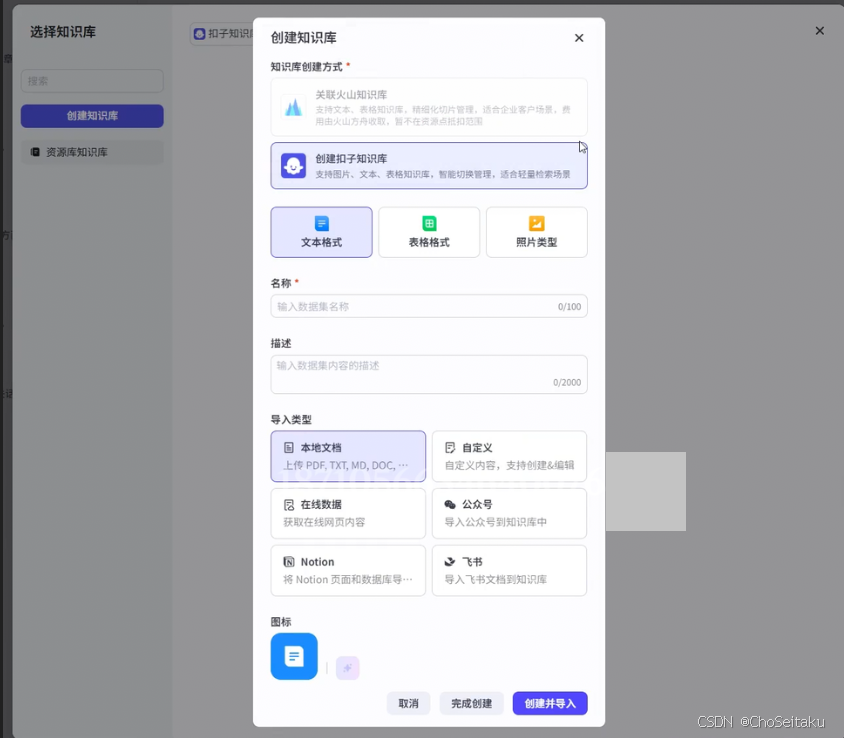Close the 创建知识库 dialog

tap(579, 38)
